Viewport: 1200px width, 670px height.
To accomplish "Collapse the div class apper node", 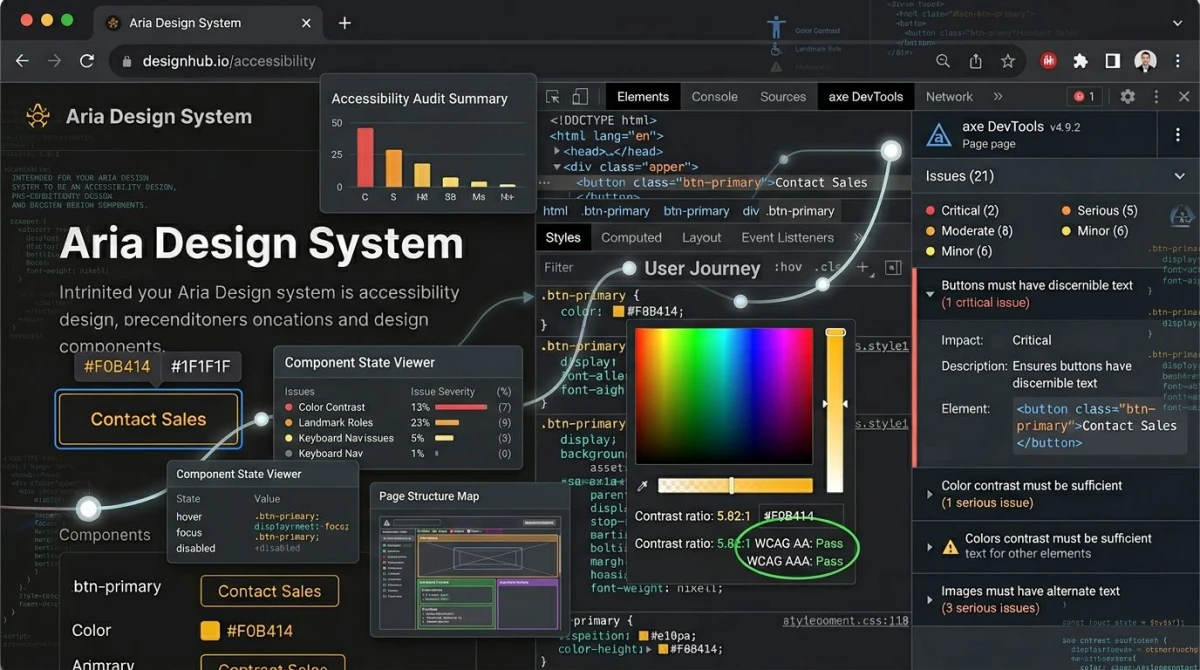I will point(557,167).
